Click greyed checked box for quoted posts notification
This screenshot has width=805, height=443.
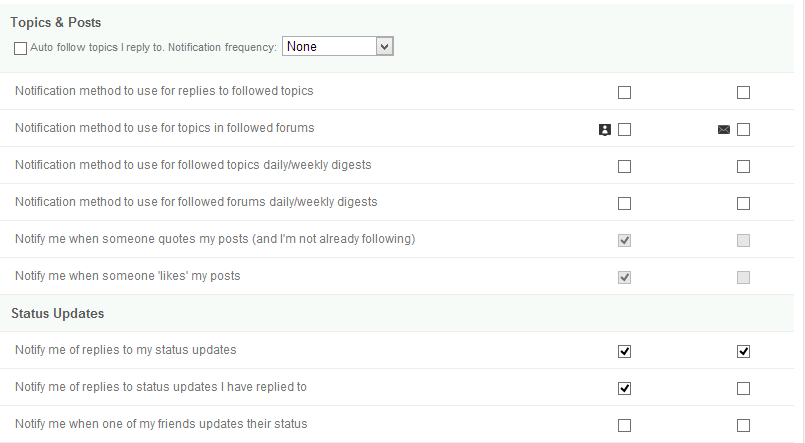625,240
